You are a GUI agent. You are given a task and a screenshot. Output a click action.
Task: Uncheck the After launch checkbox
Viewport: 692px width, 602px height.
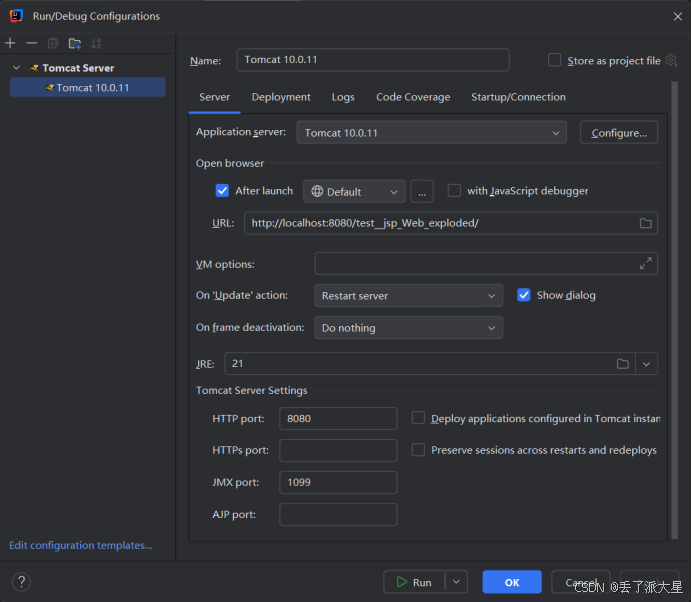click(222, 191)
